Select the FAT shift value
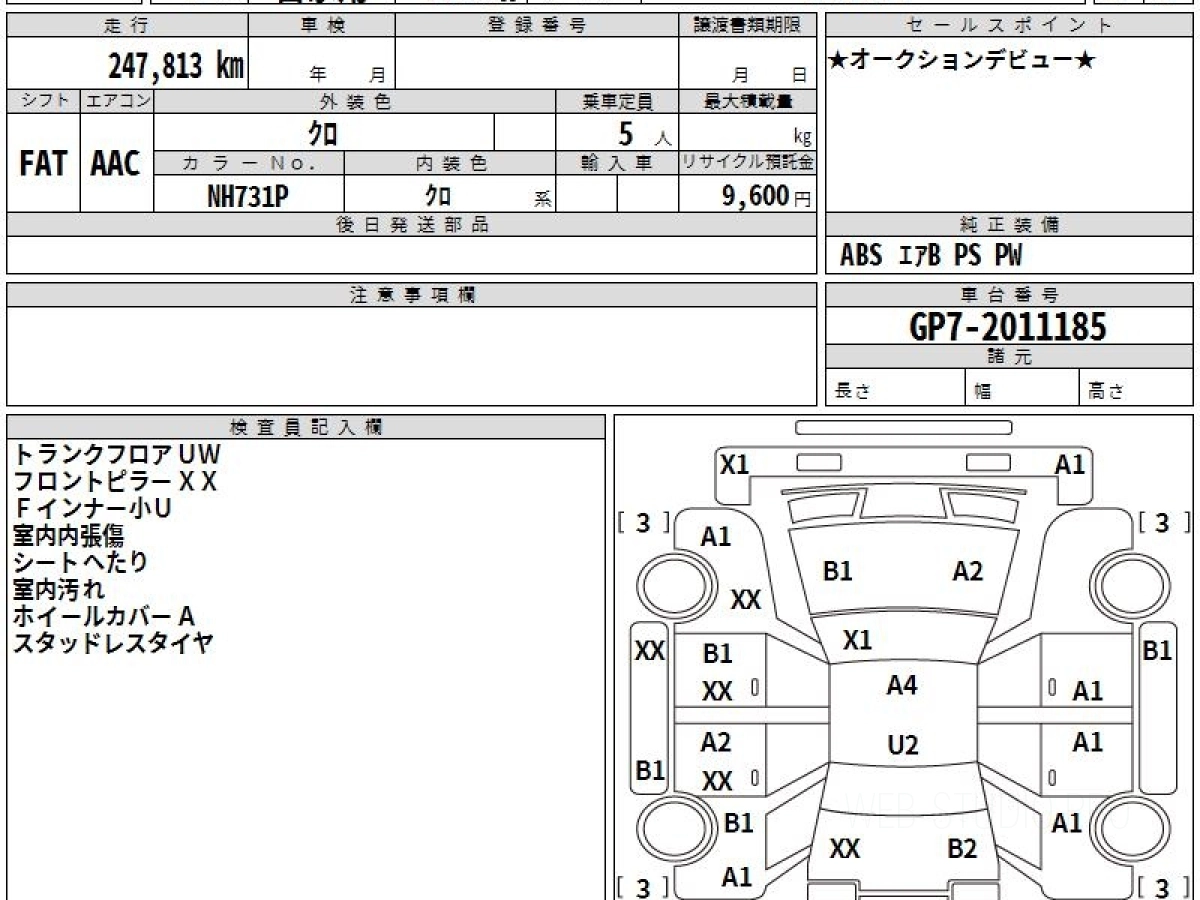Viewport: 1200px width, 900px height. (x=43, y=163)
